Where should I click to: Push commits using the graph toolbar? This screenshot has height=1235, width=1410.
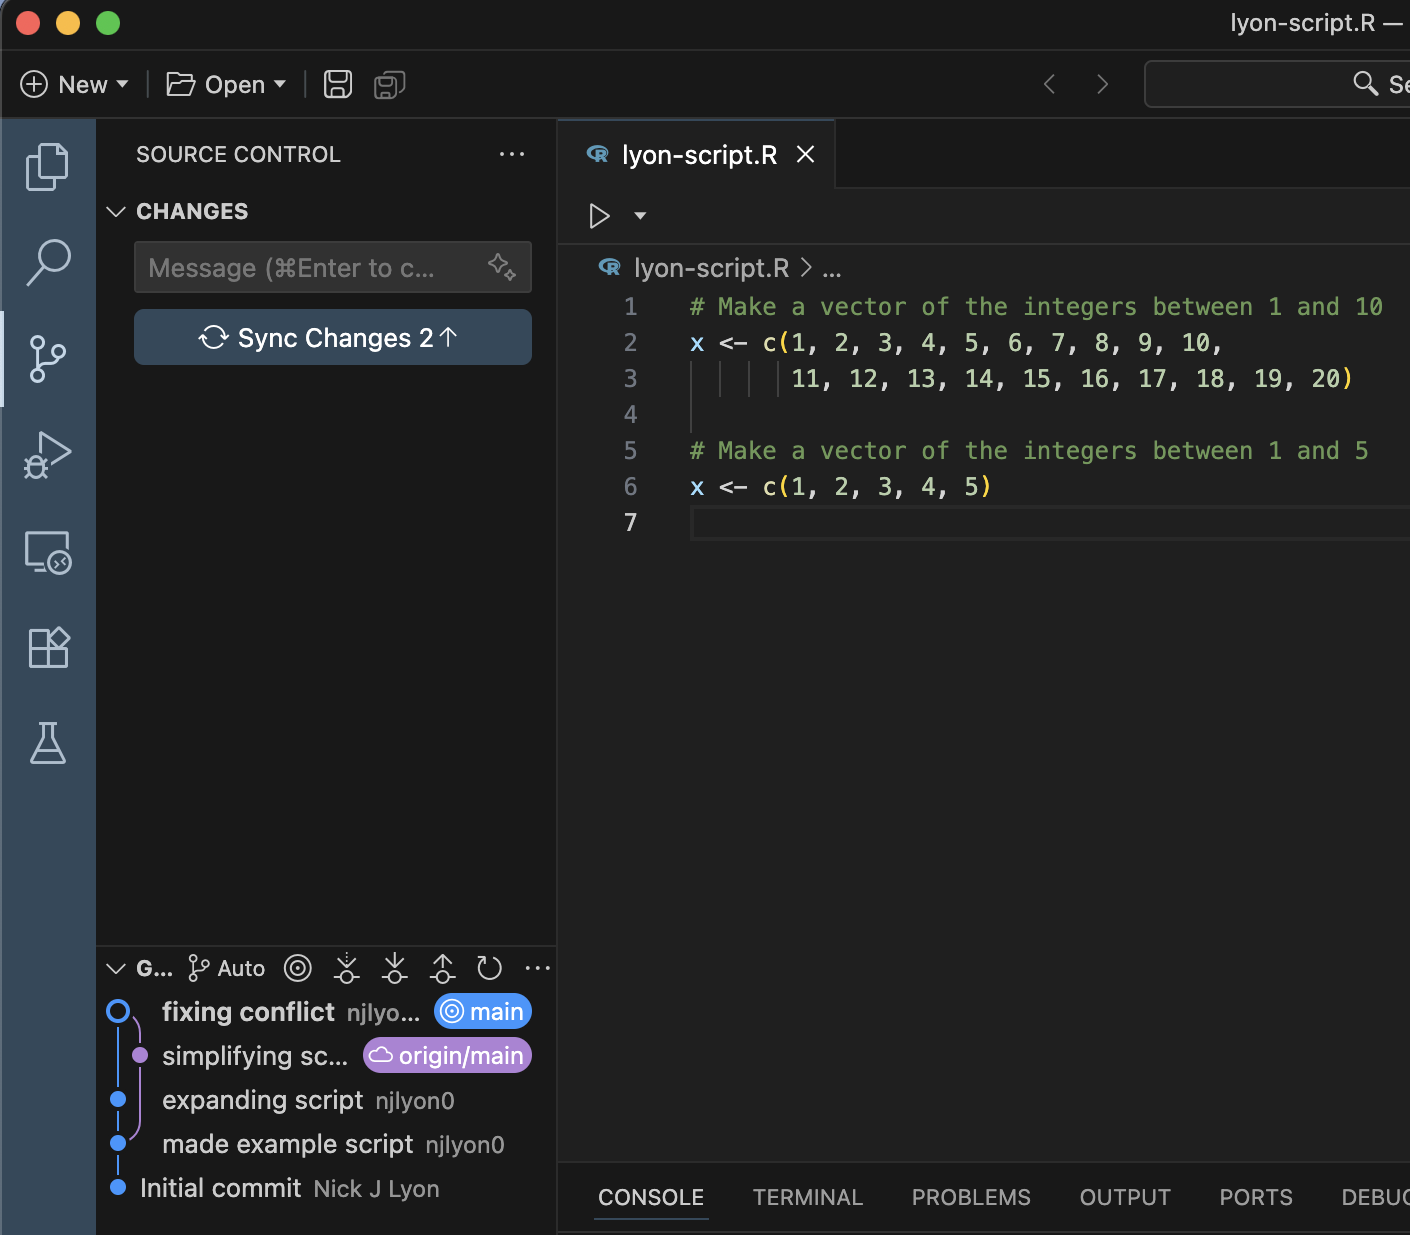[442, 968]
